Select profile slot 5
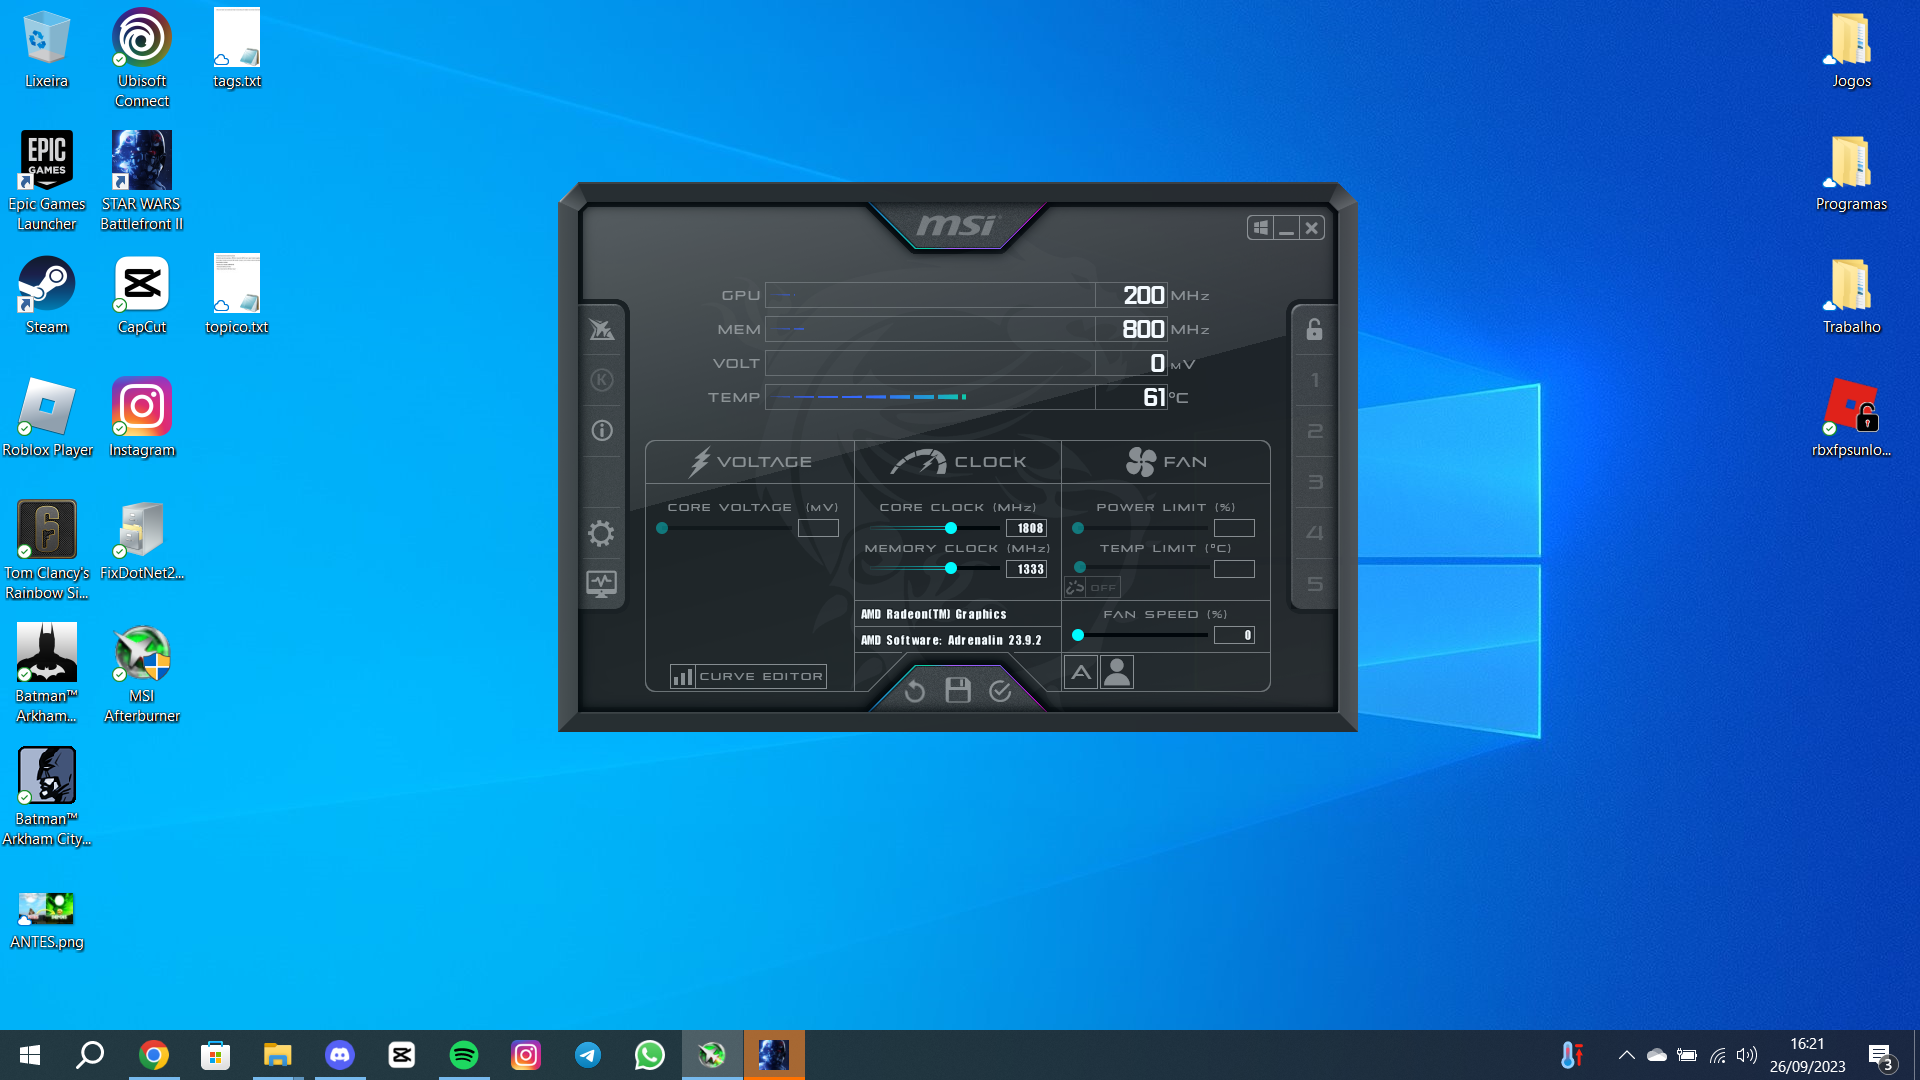Image resolution: width=1920 pixels, height=1080 pixels. point(1314,584)
